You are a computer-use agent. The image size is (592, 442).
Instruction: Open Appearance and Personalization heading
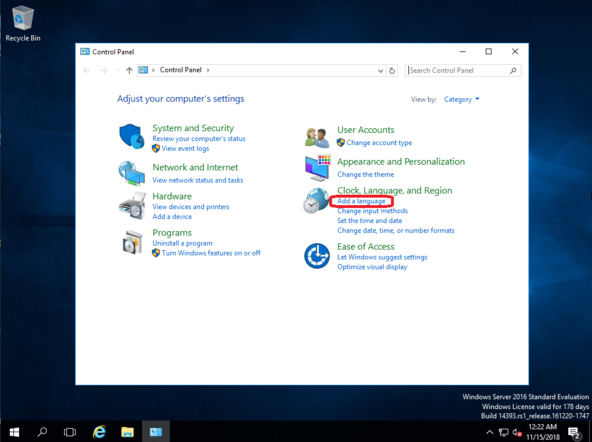pos(401,162)
